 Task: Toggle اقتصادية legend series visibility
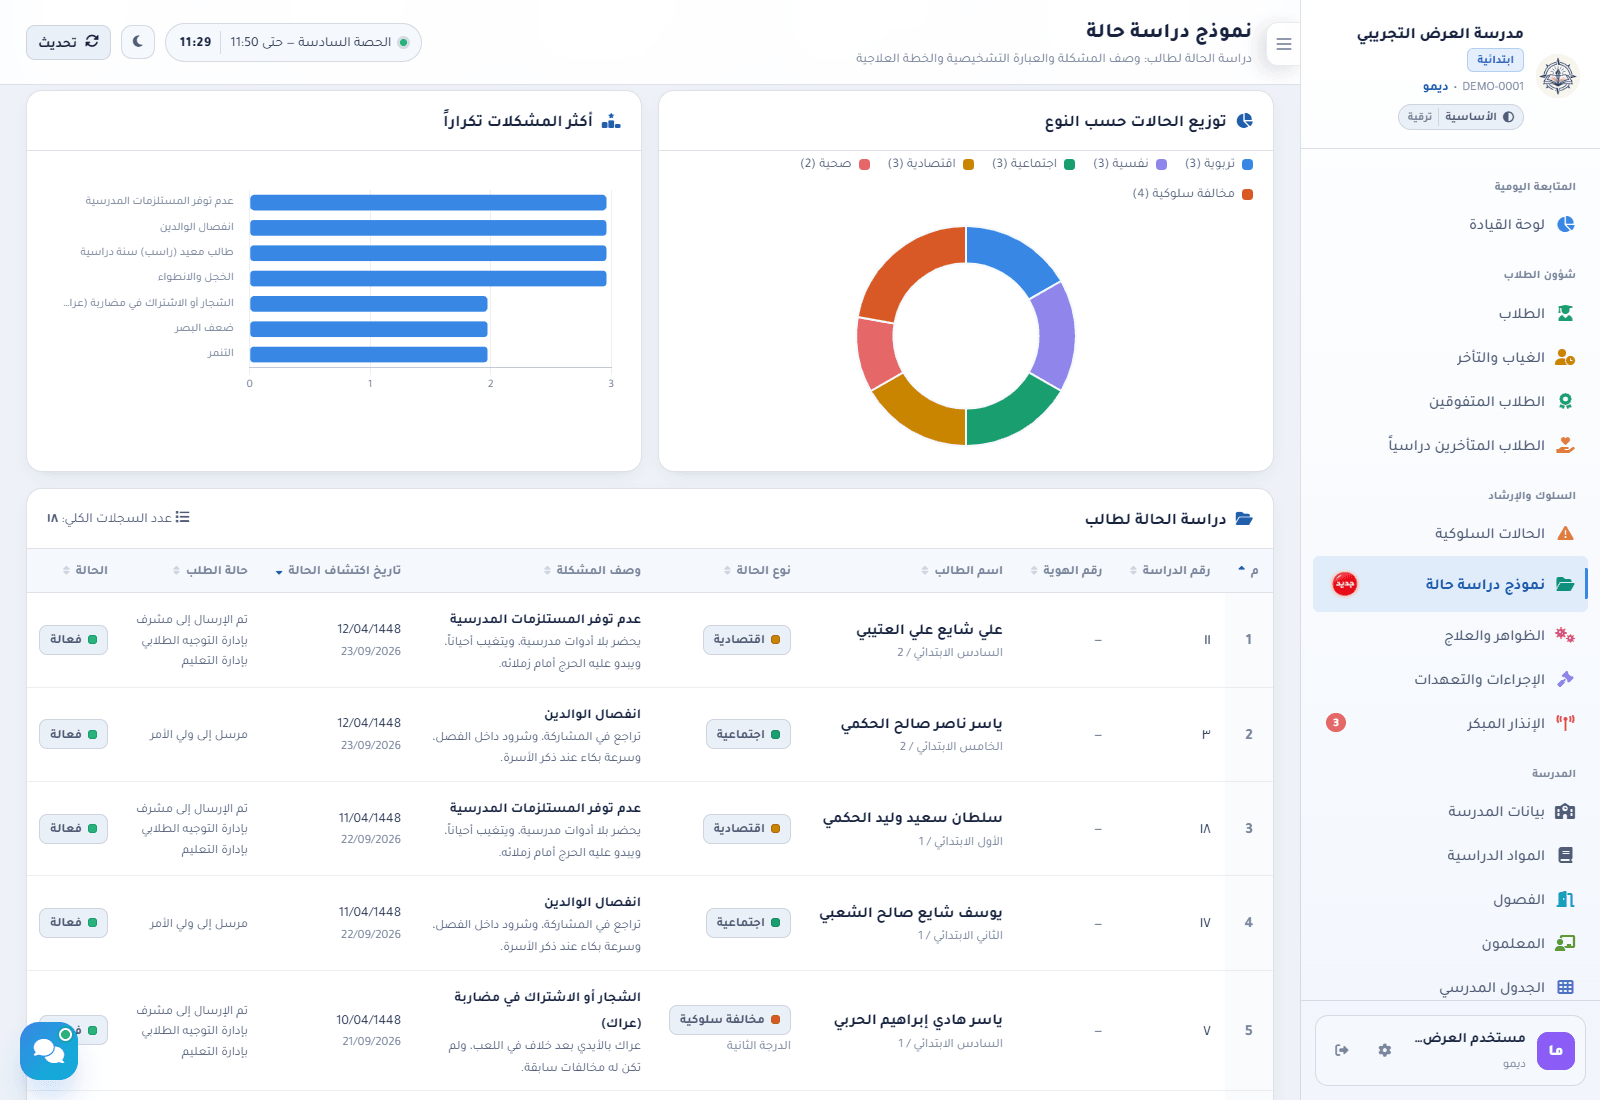pyautogui.click(x=930, y=164)
